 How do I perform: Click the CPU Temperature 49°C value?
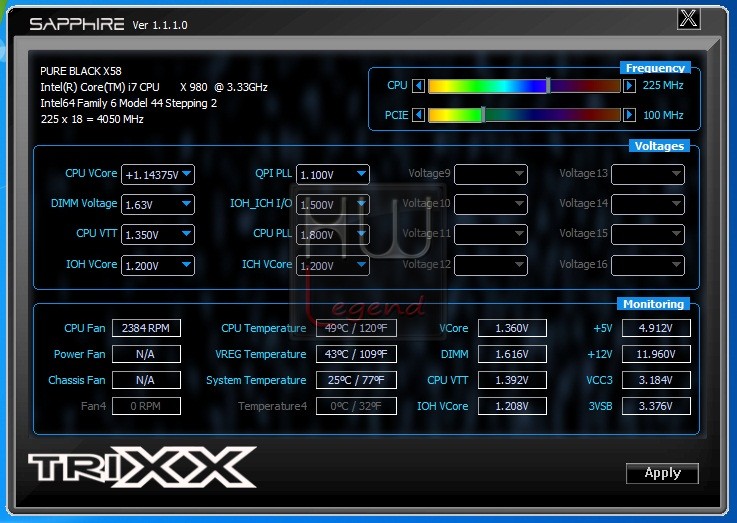pyautogui.click(x=356, y=328)
